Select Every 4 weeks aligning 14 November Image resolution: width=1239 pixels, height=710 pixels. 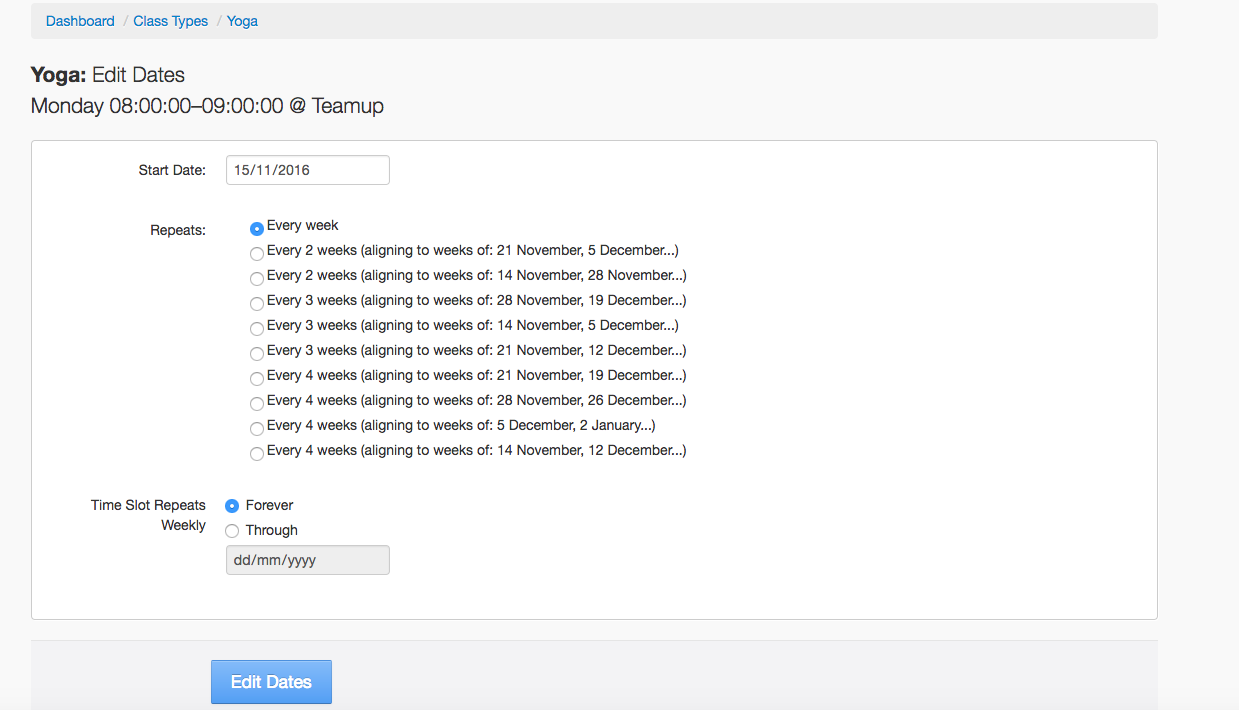pyautogui.click(x=257, y=453)
